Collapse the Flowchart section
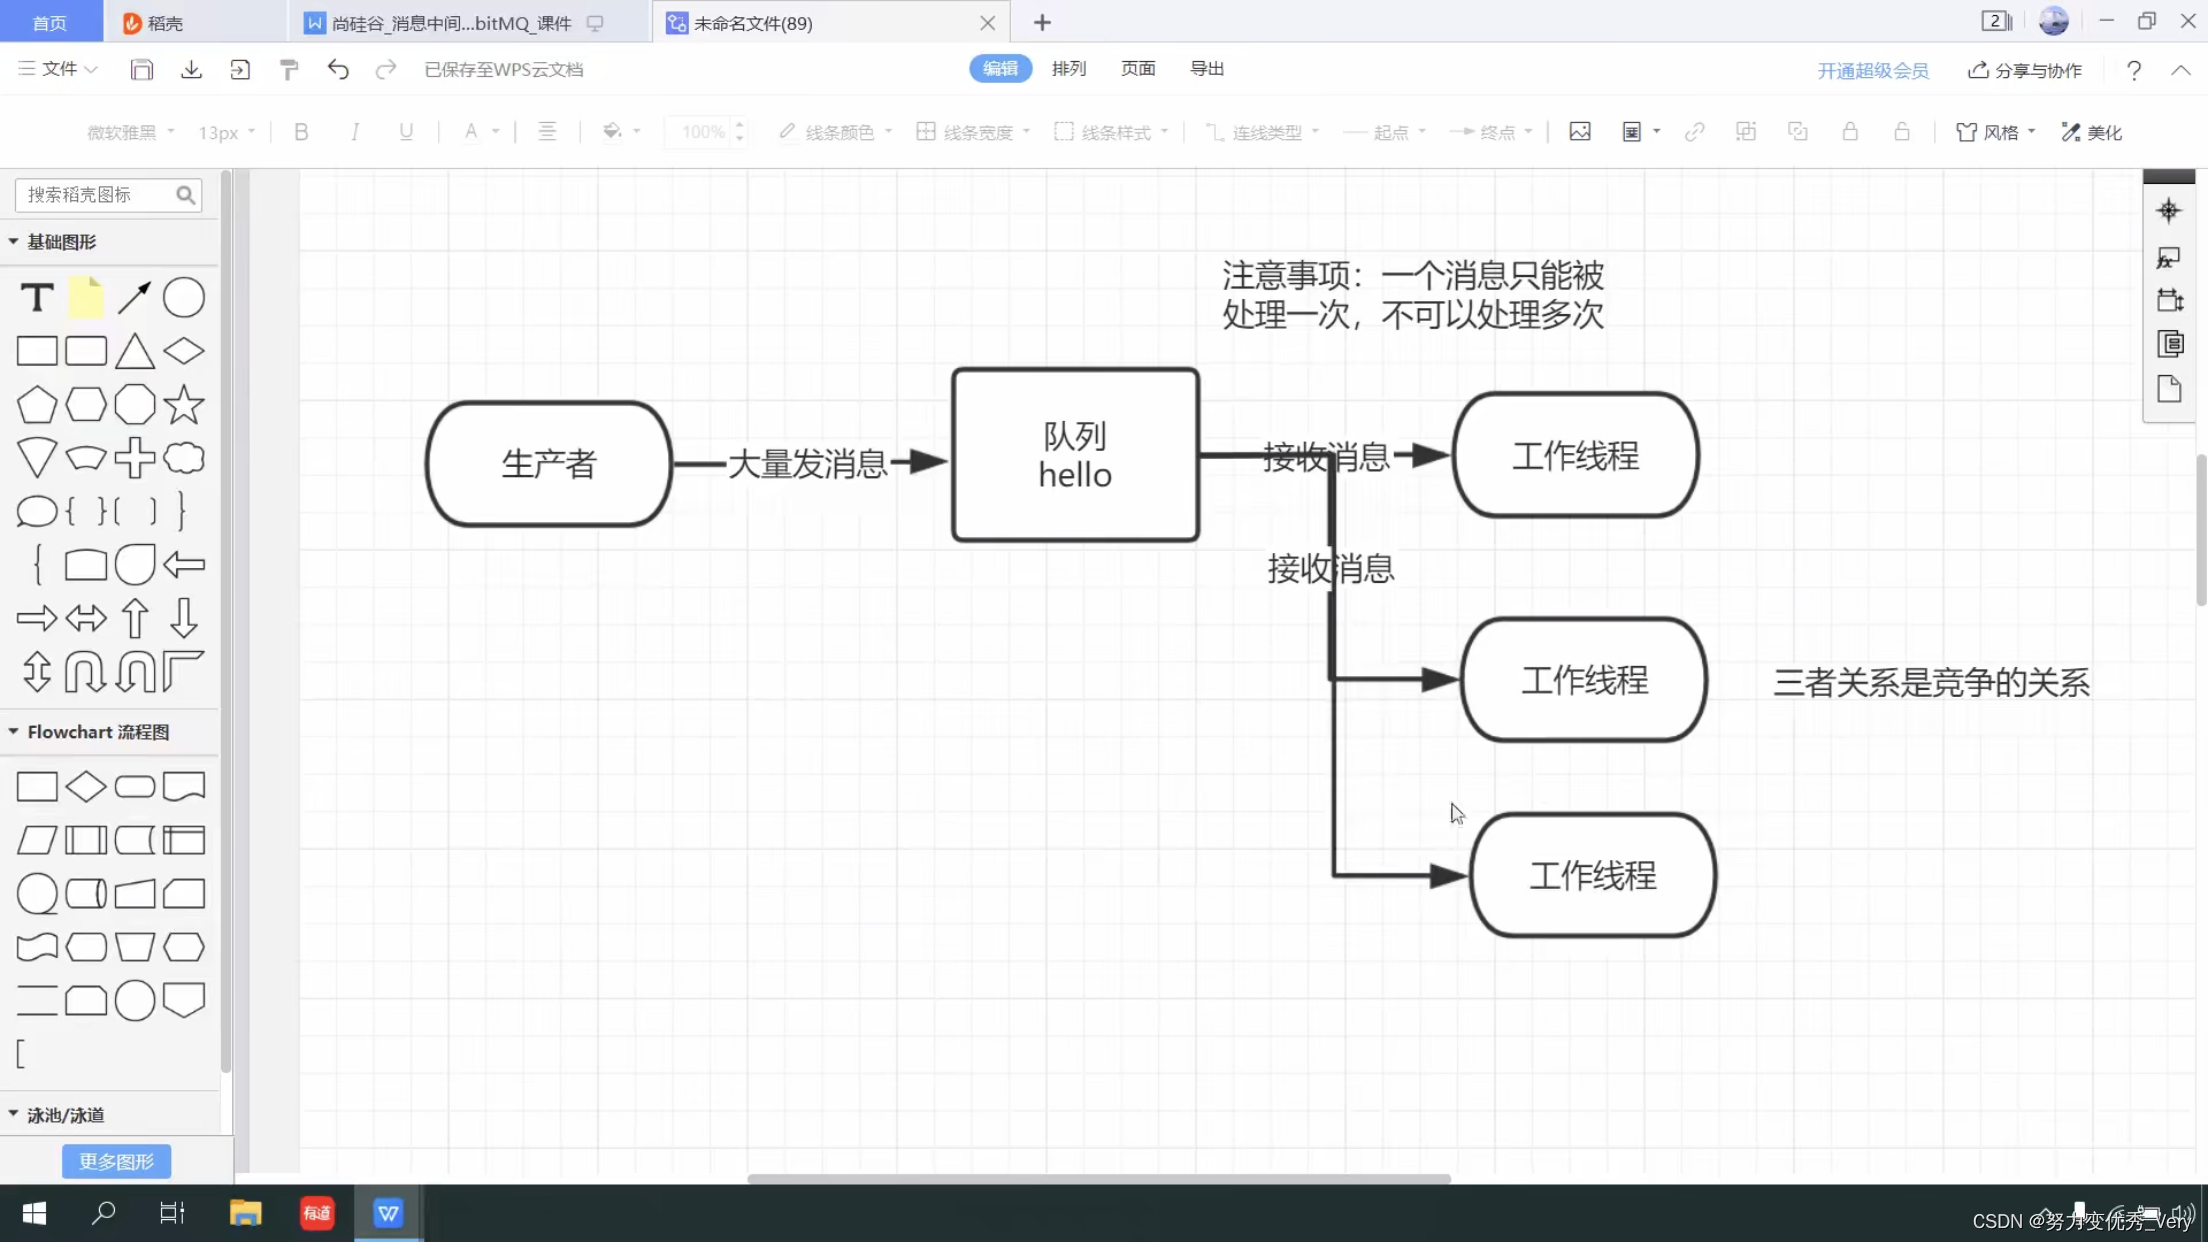 click(13, 732)
